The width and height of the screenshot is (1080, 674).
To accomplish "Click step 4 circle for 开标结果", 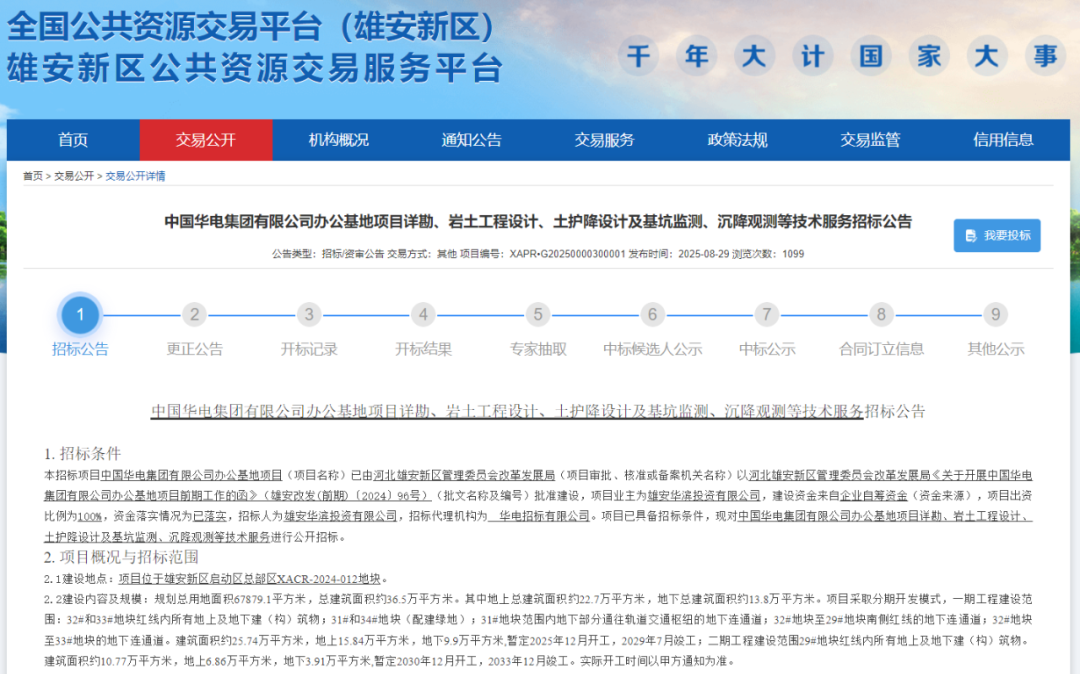I will 424,315.
